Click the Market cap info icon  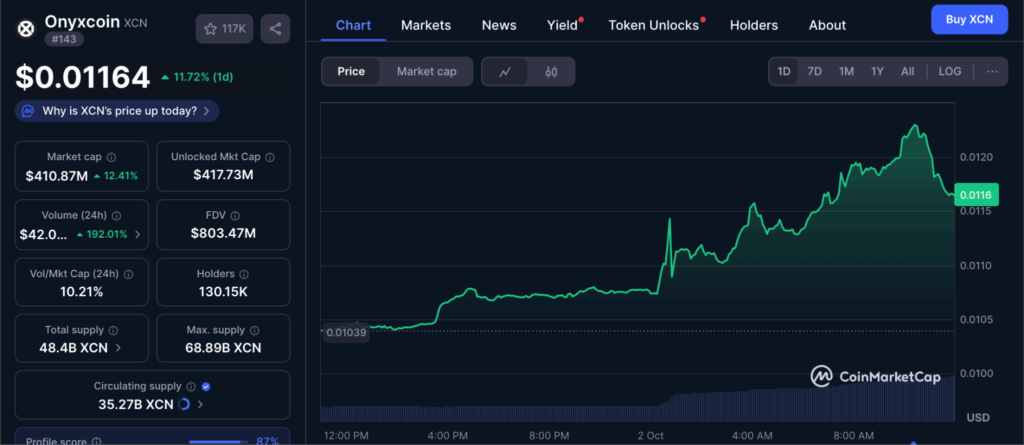click(x=111, y=157)
